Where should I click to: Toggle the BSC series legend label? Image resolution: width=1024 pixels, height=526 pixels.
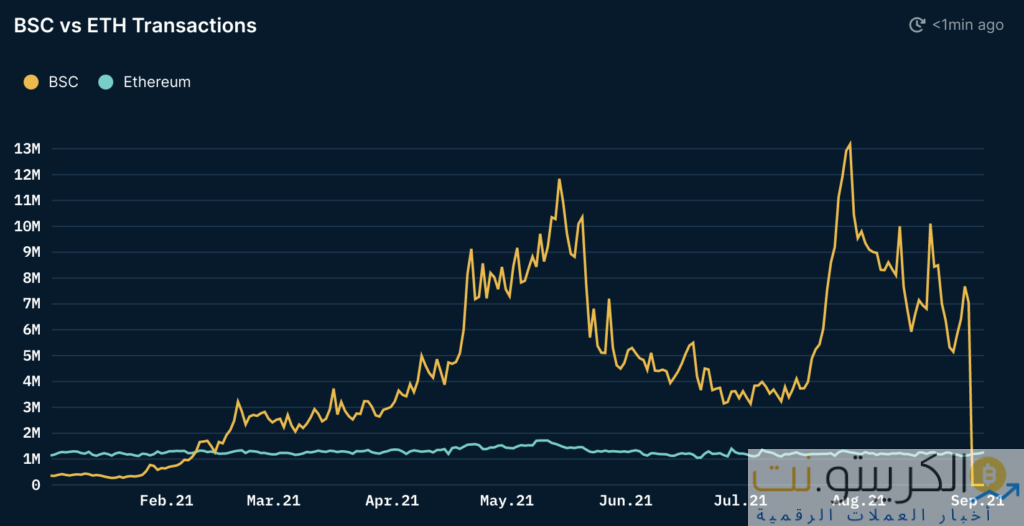[63, 82]
